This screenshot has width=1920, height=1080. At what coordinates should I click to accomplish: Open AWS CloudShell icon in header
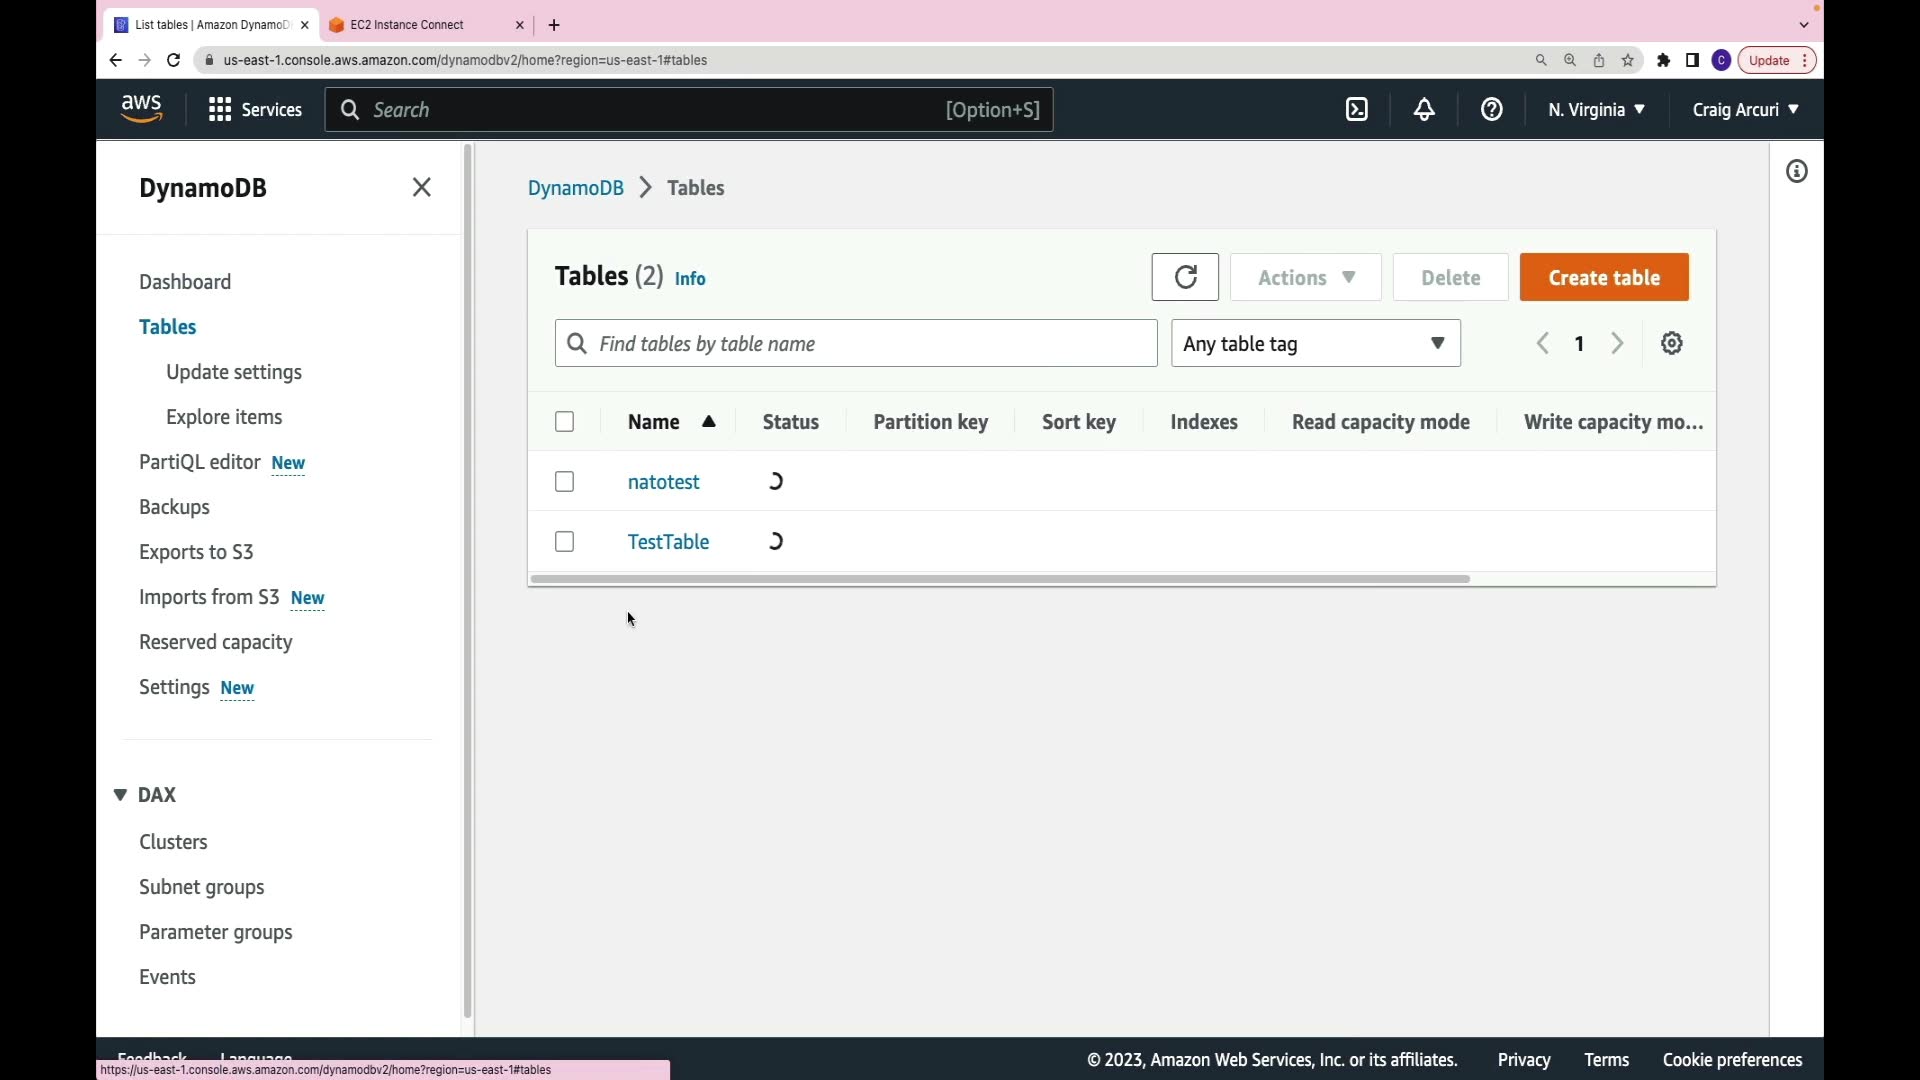click(x=1357, y=110)
